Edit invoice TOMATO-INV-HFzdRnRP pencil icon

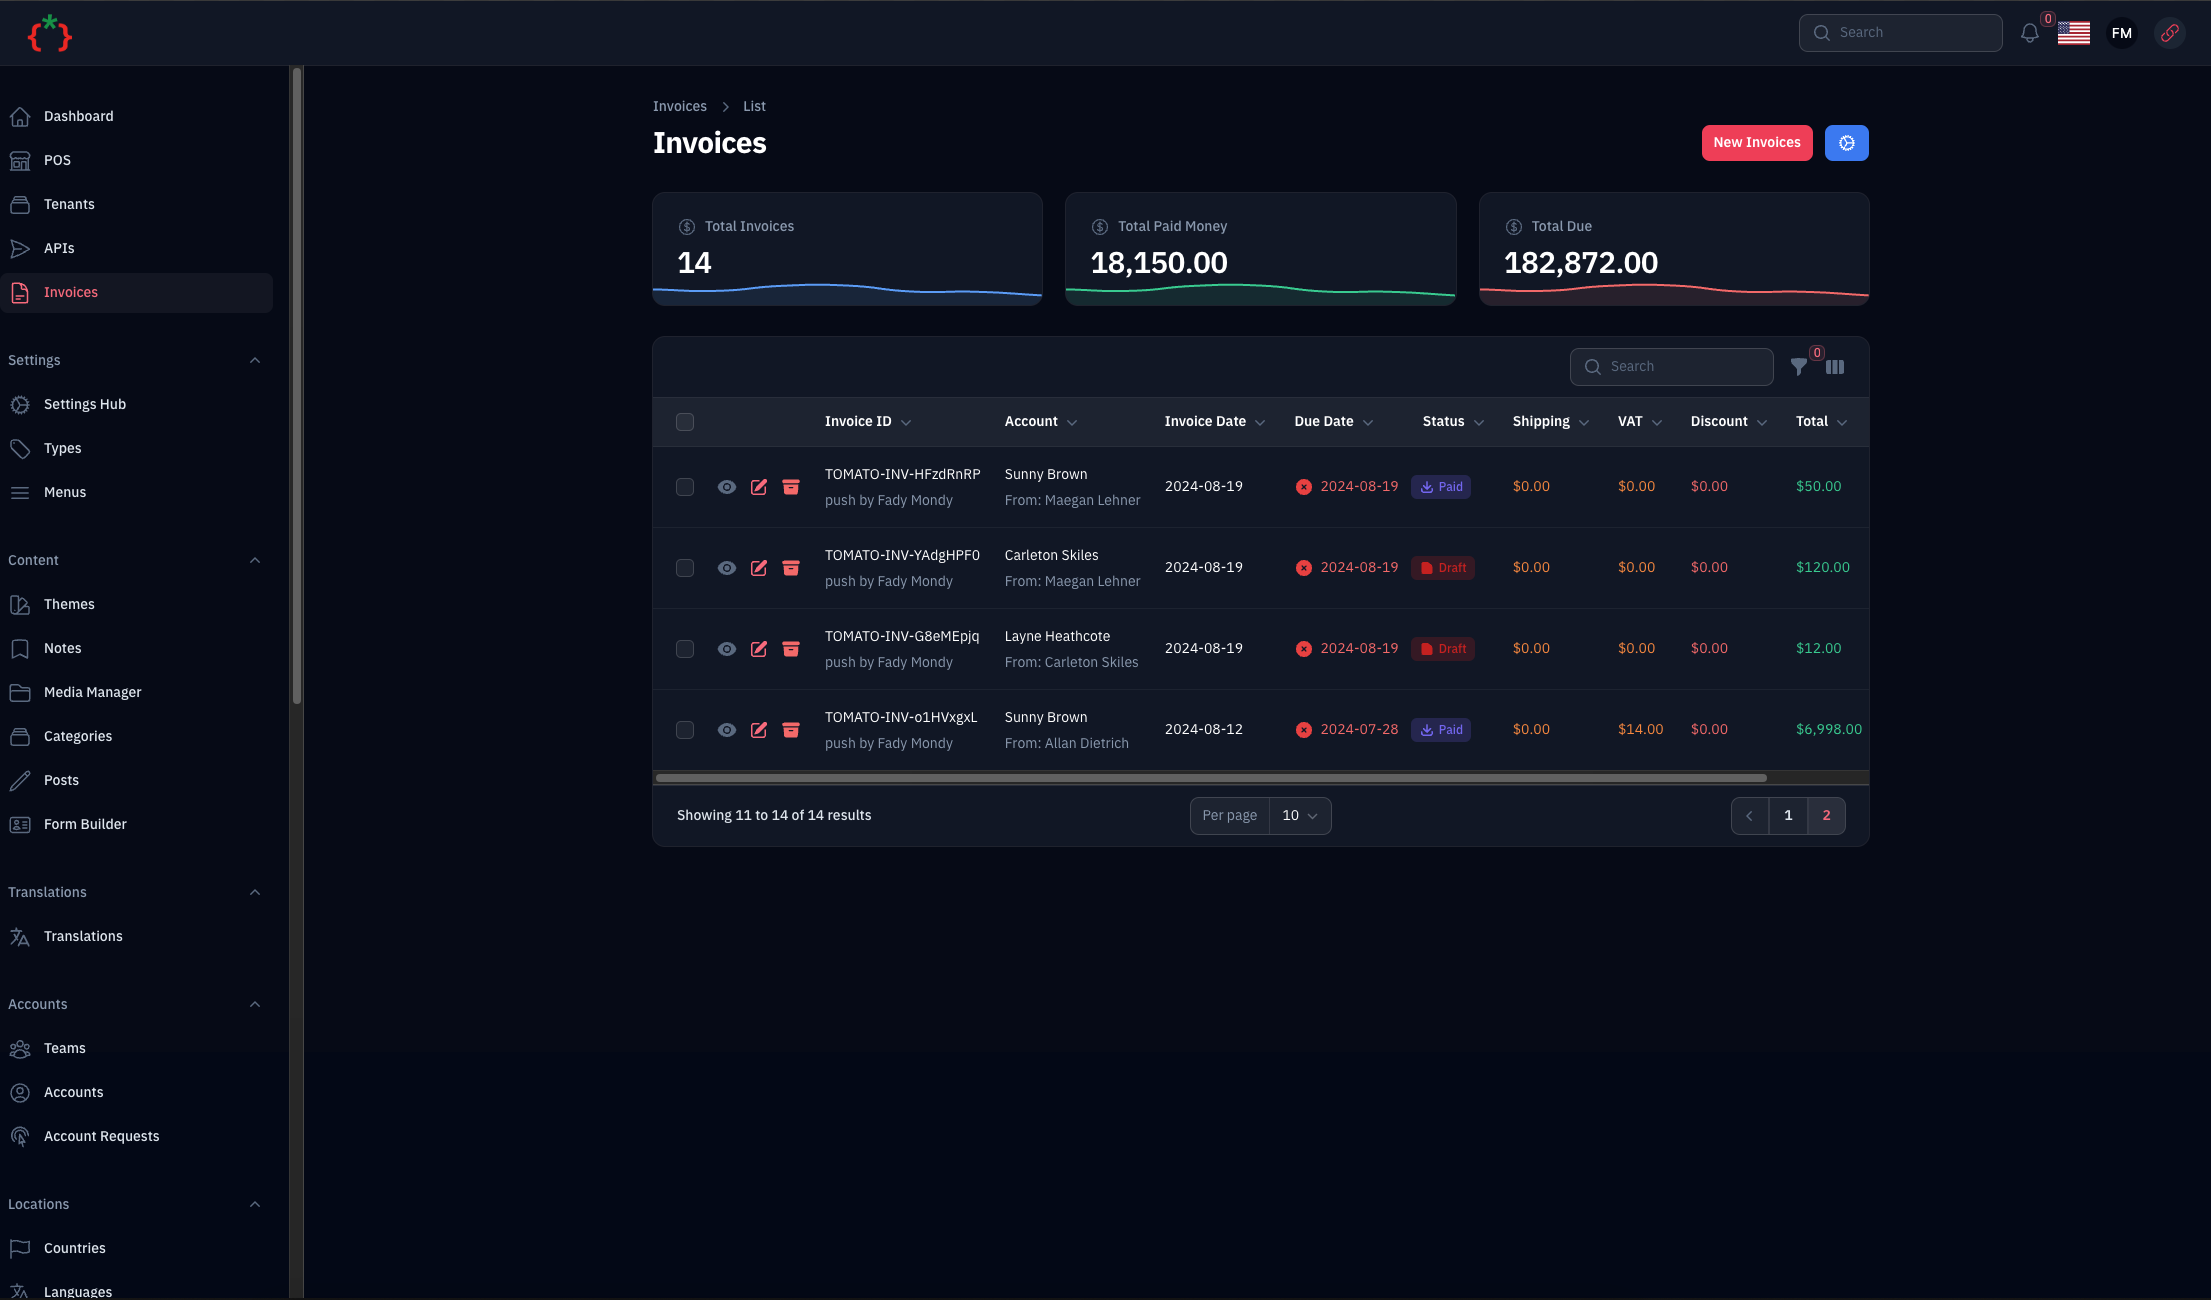(x=759, y=487)
